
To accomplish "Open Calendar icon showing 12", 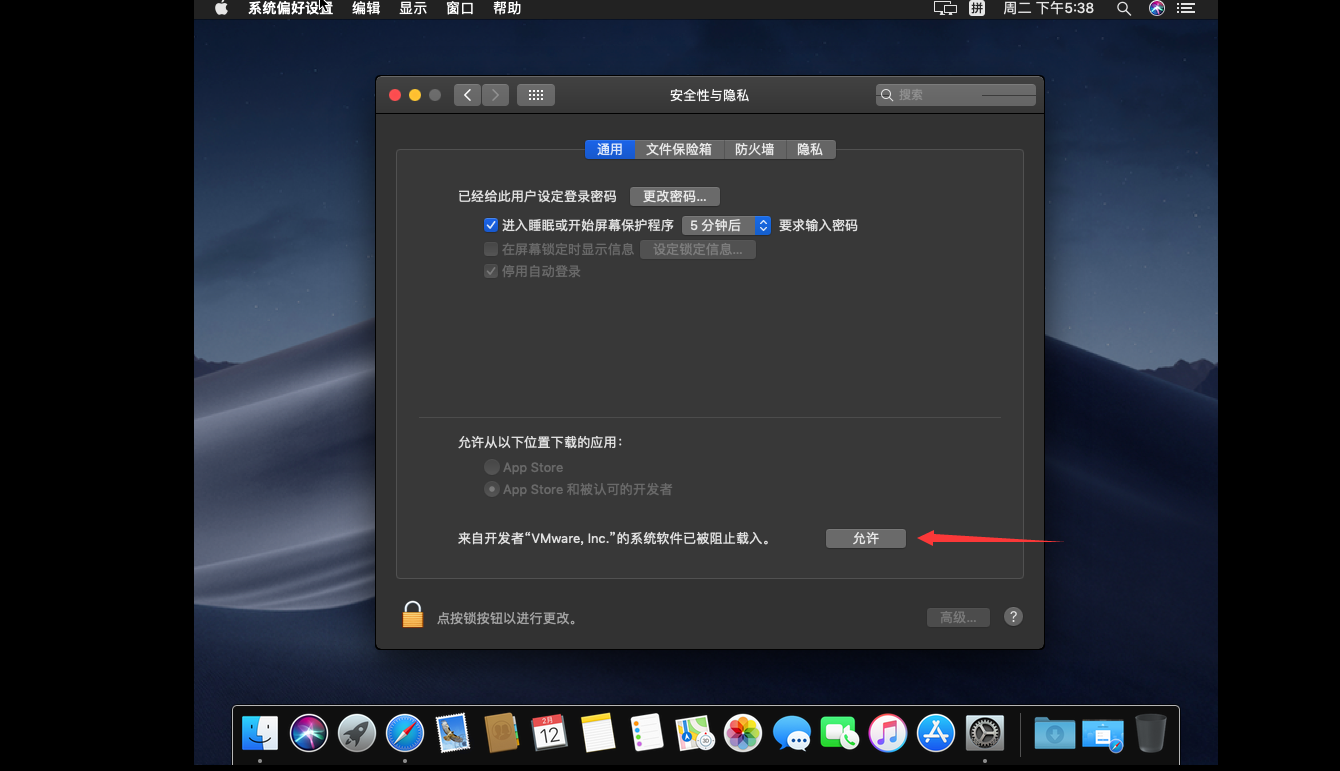I will pyautogui.click(x=550, y=733).
